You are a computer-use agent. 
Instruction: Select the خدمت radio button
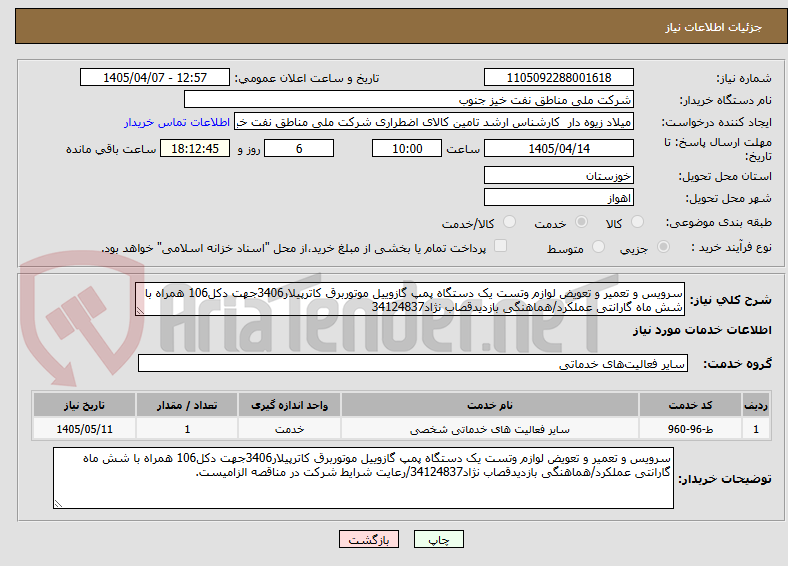click(581, 222)
